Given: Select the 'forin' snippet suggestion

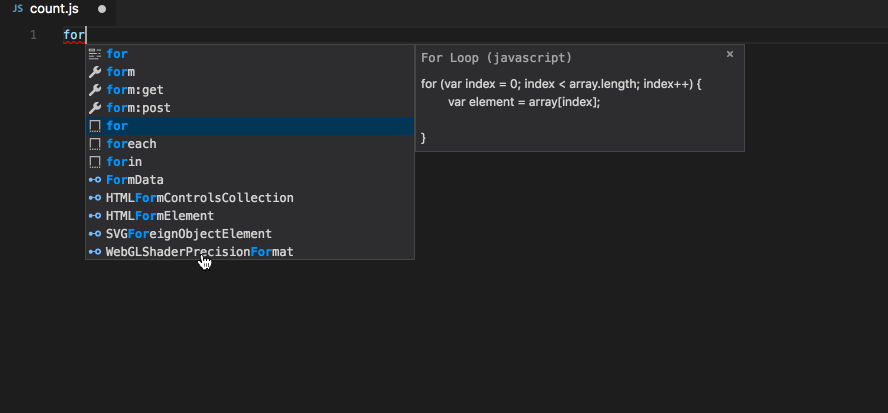Looking at the screenshot, I should click(x=250, y=162).
